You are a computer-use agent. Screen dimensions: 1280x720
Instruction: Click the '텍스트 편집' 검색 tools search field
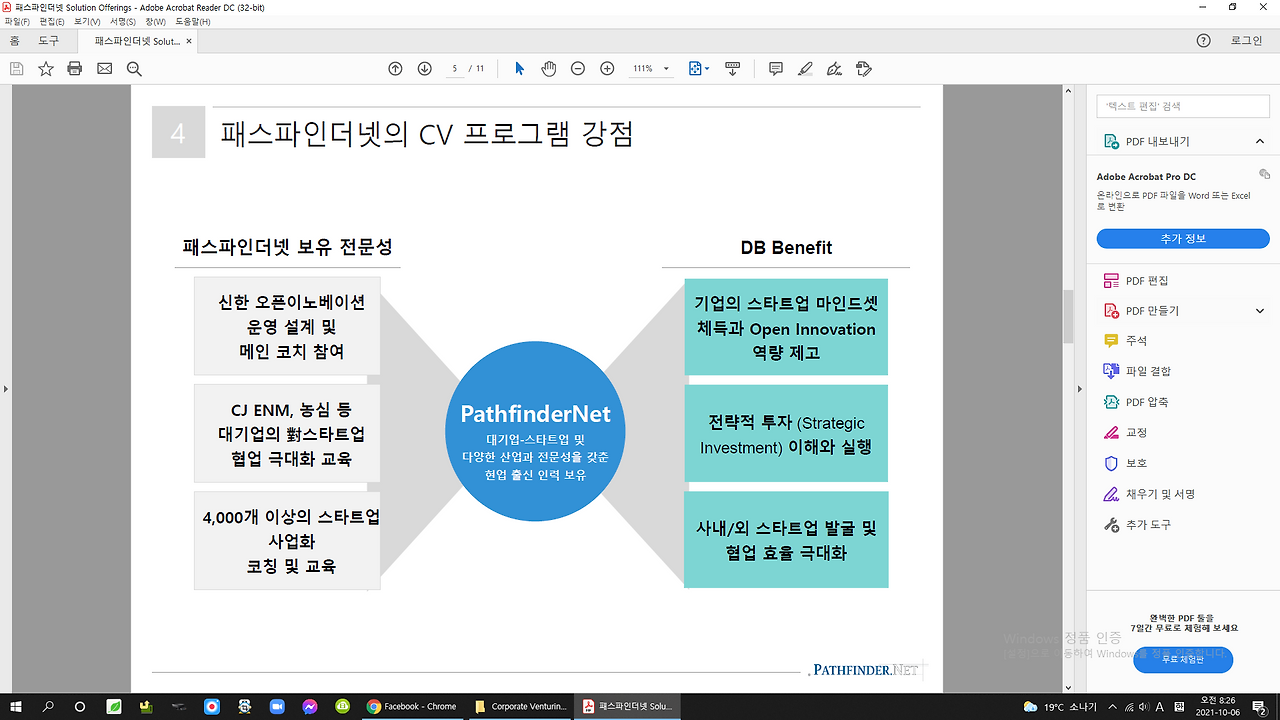1183,106
